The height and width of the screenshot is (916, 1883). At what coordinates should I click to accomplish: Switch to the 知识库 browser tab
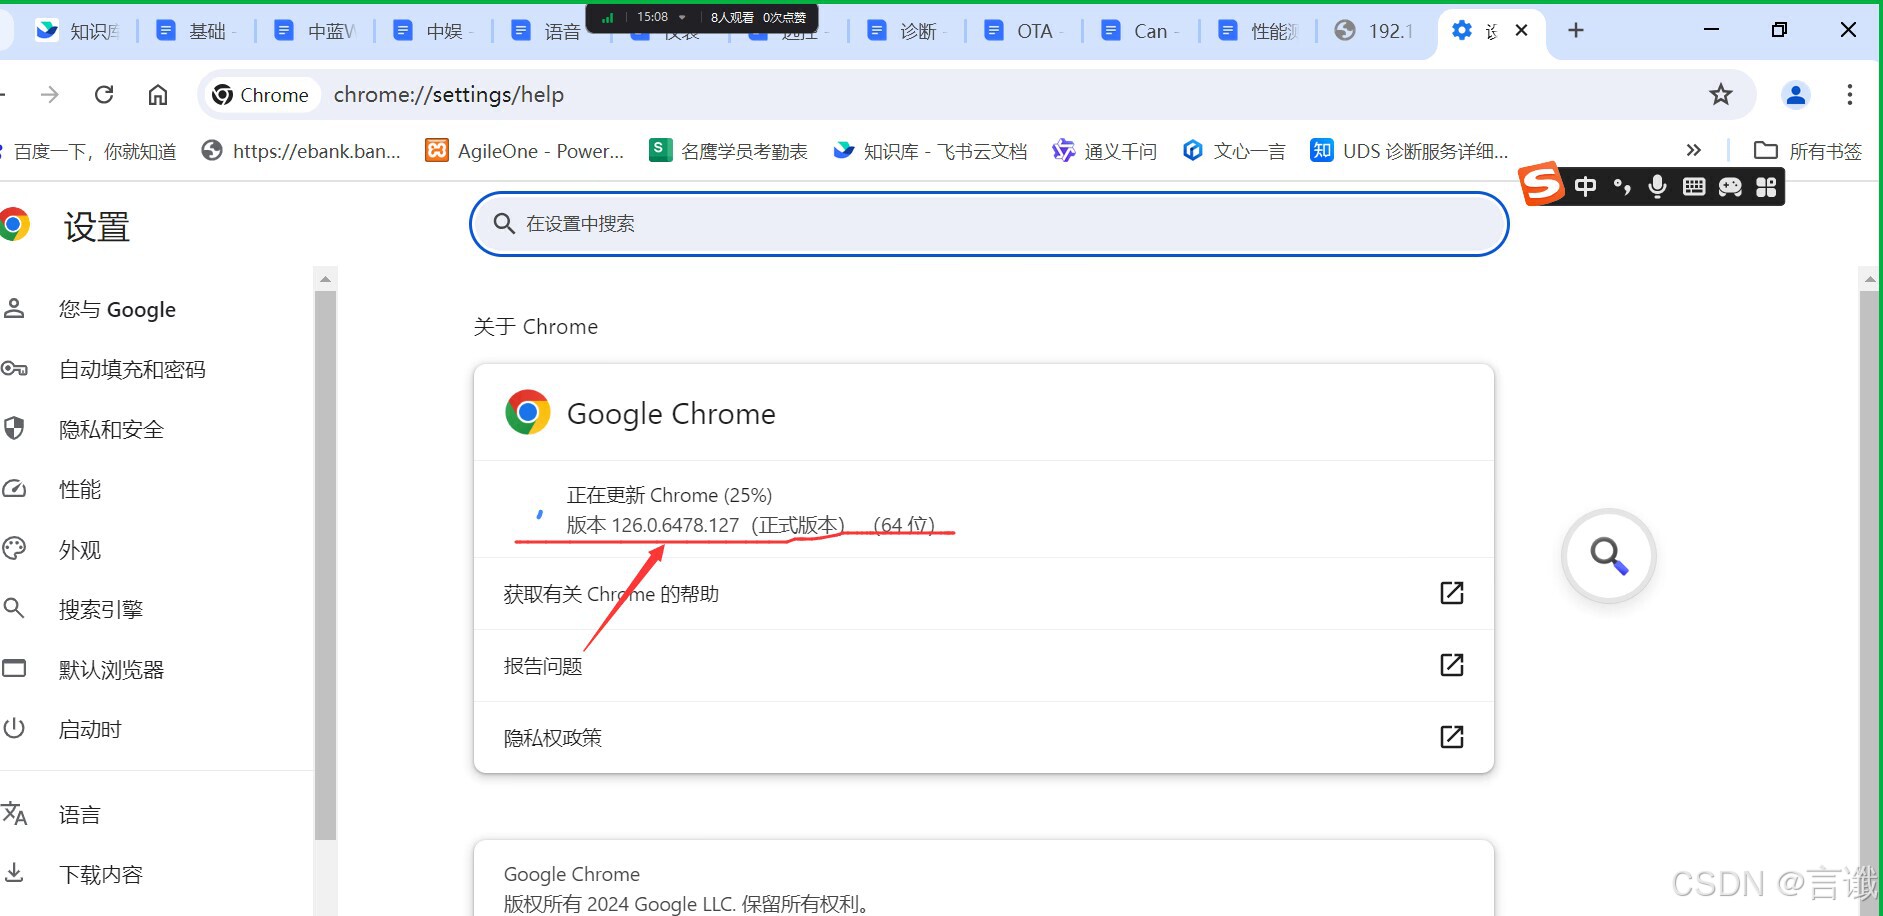click(78, 31)
